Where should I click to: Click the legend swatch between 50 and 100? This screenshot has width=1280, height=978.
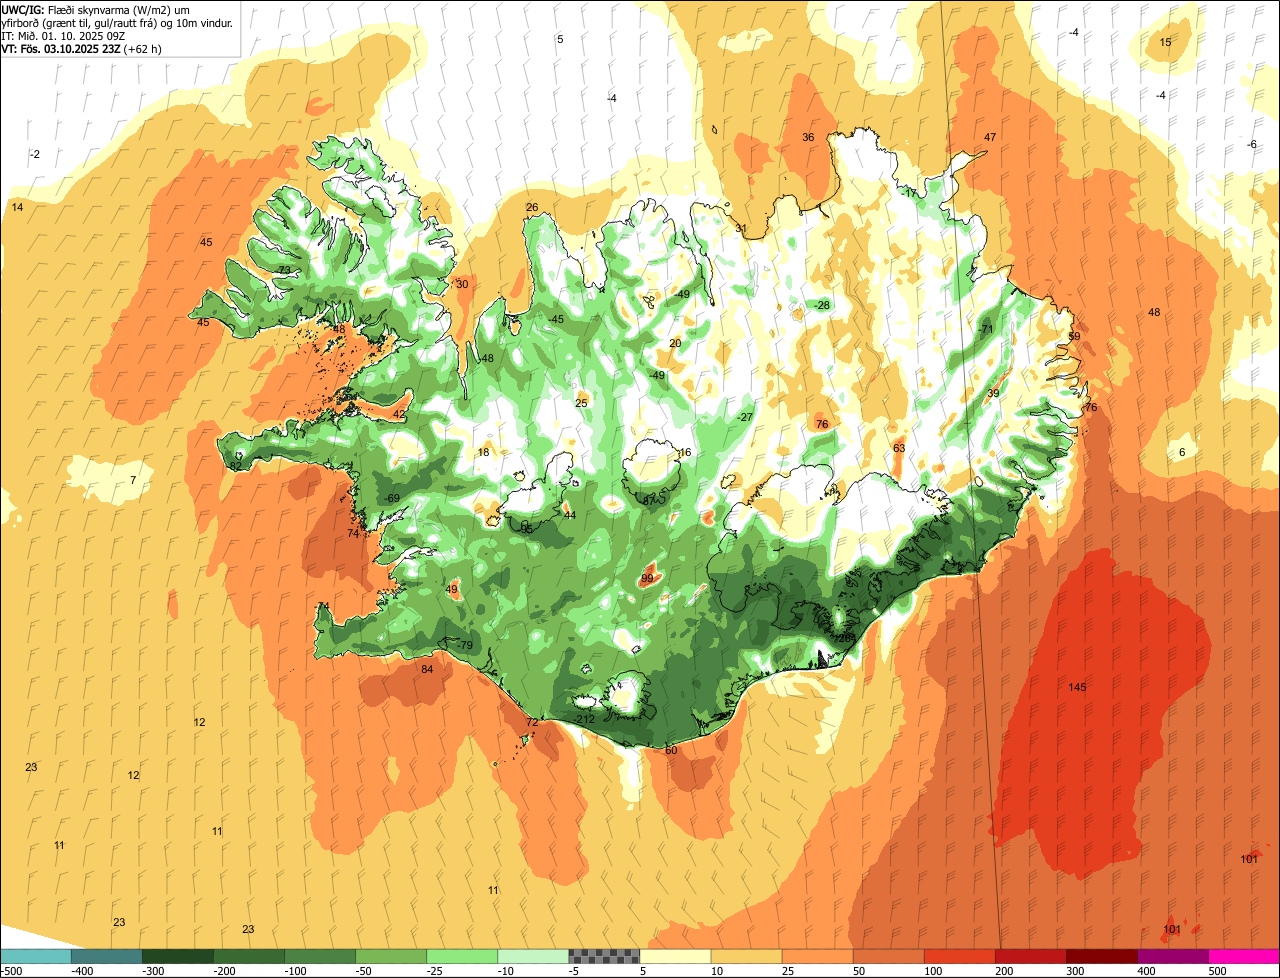pyautogui.click(x=888, y=956)
